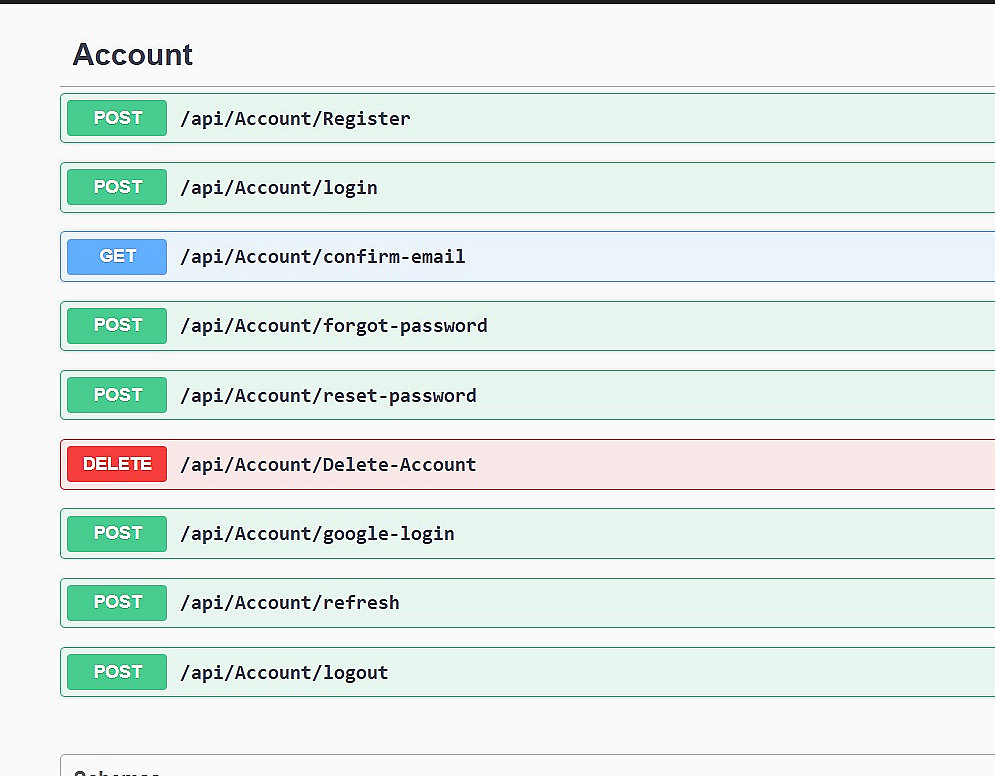
Task: Expand the /api/Account/Register endpoint path
Action: tap(295, 119)
